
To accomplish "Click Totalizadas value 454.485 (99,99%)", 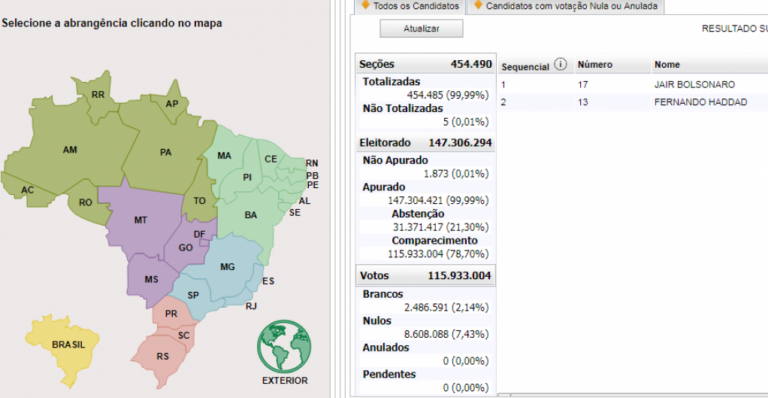I will click(448, 95).
